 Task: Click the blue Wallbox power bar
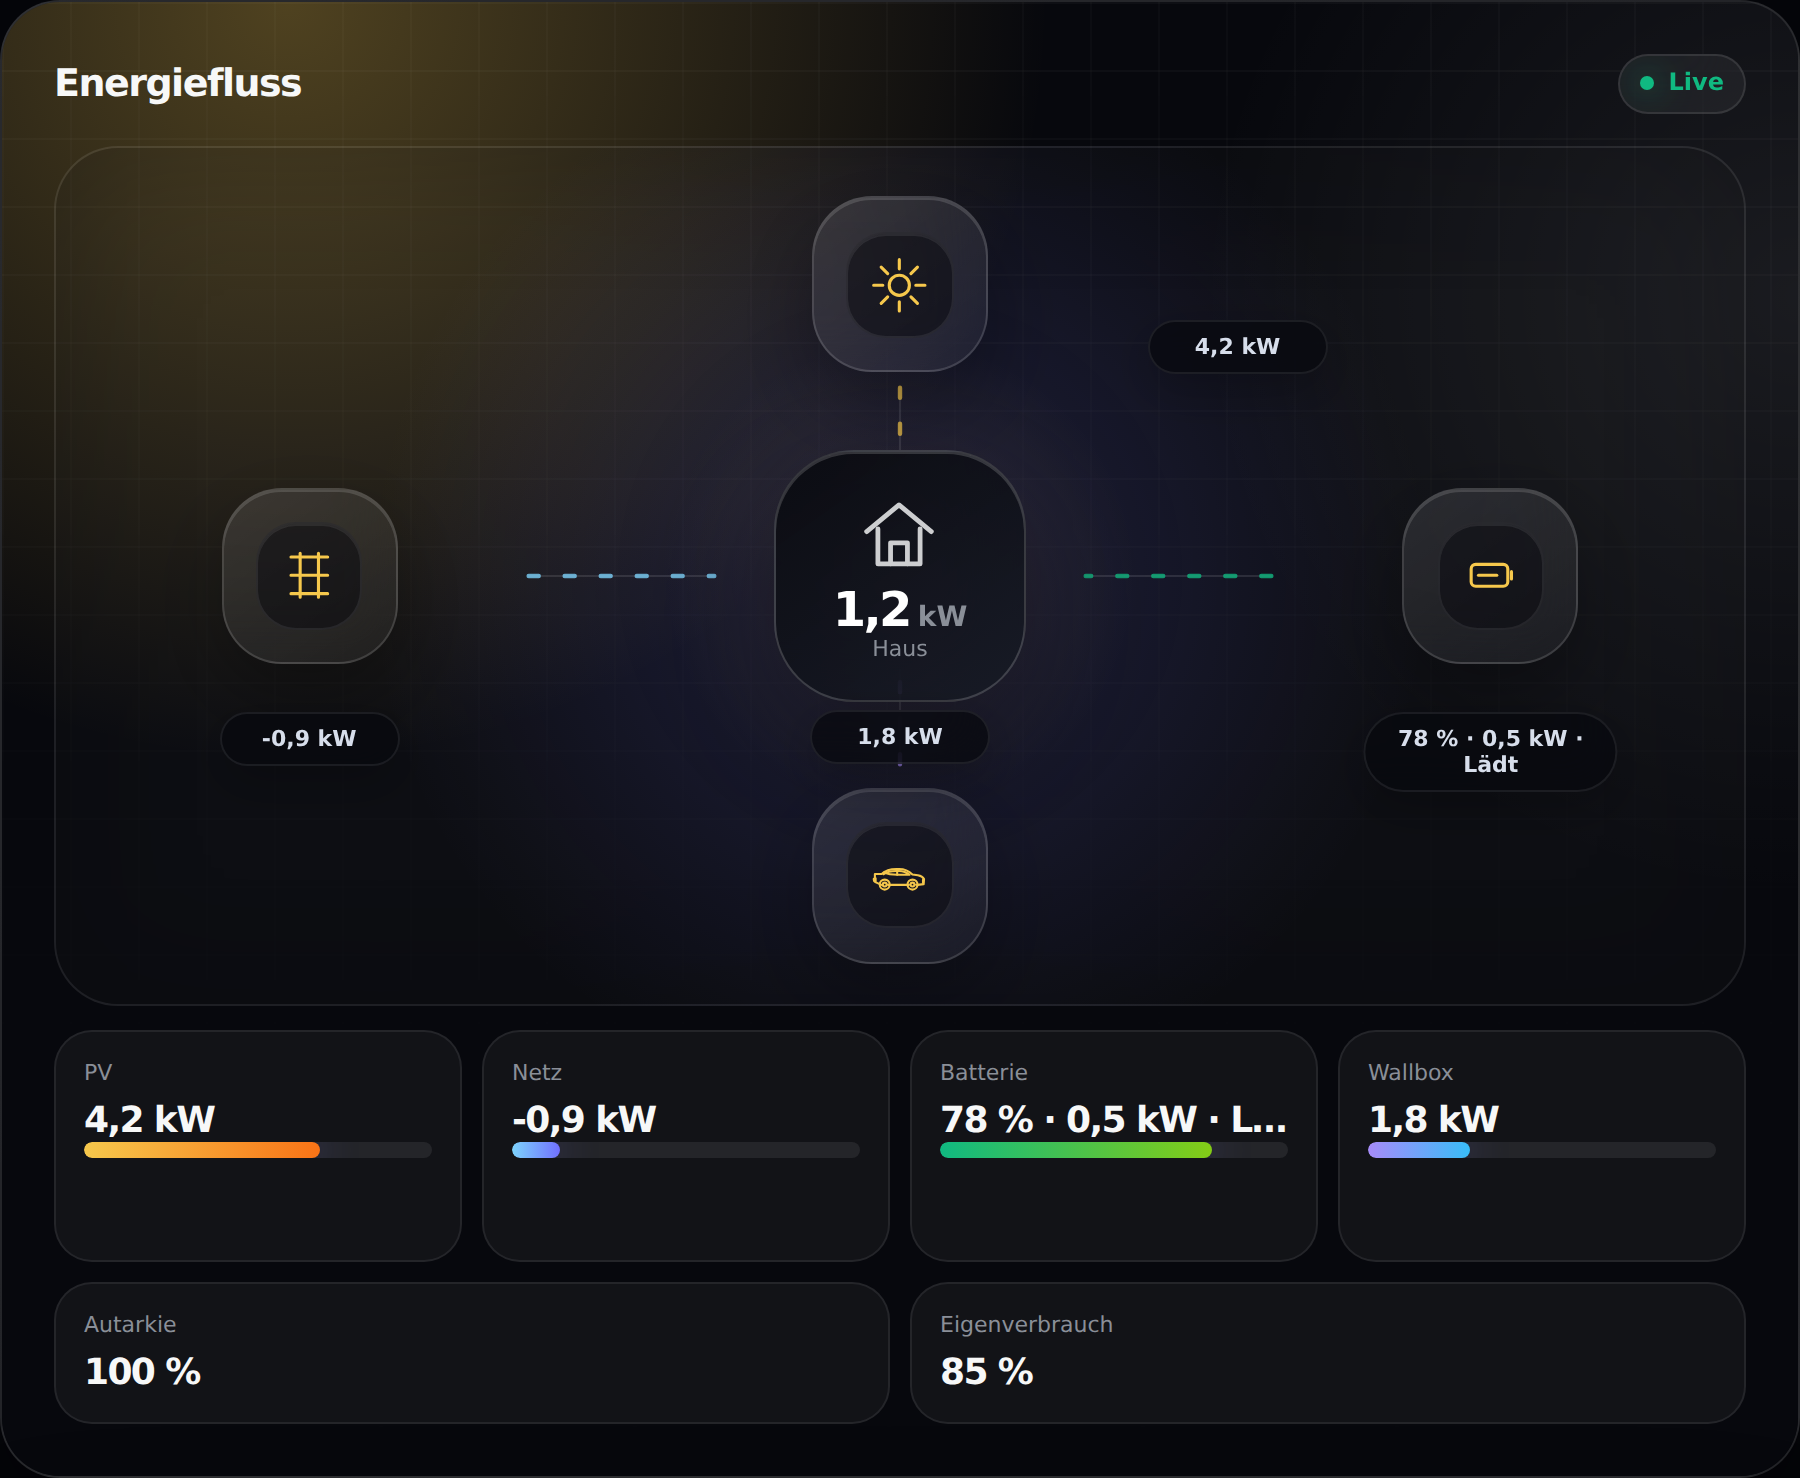[1419, 1150]
